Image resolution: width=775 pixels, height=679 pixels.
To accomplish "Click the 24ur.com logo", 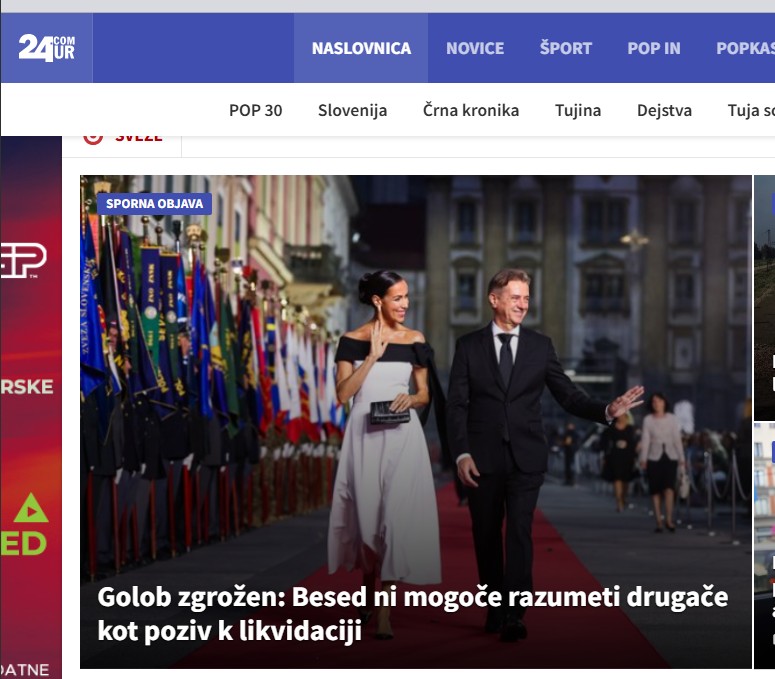I will click(x=46, y=47).
